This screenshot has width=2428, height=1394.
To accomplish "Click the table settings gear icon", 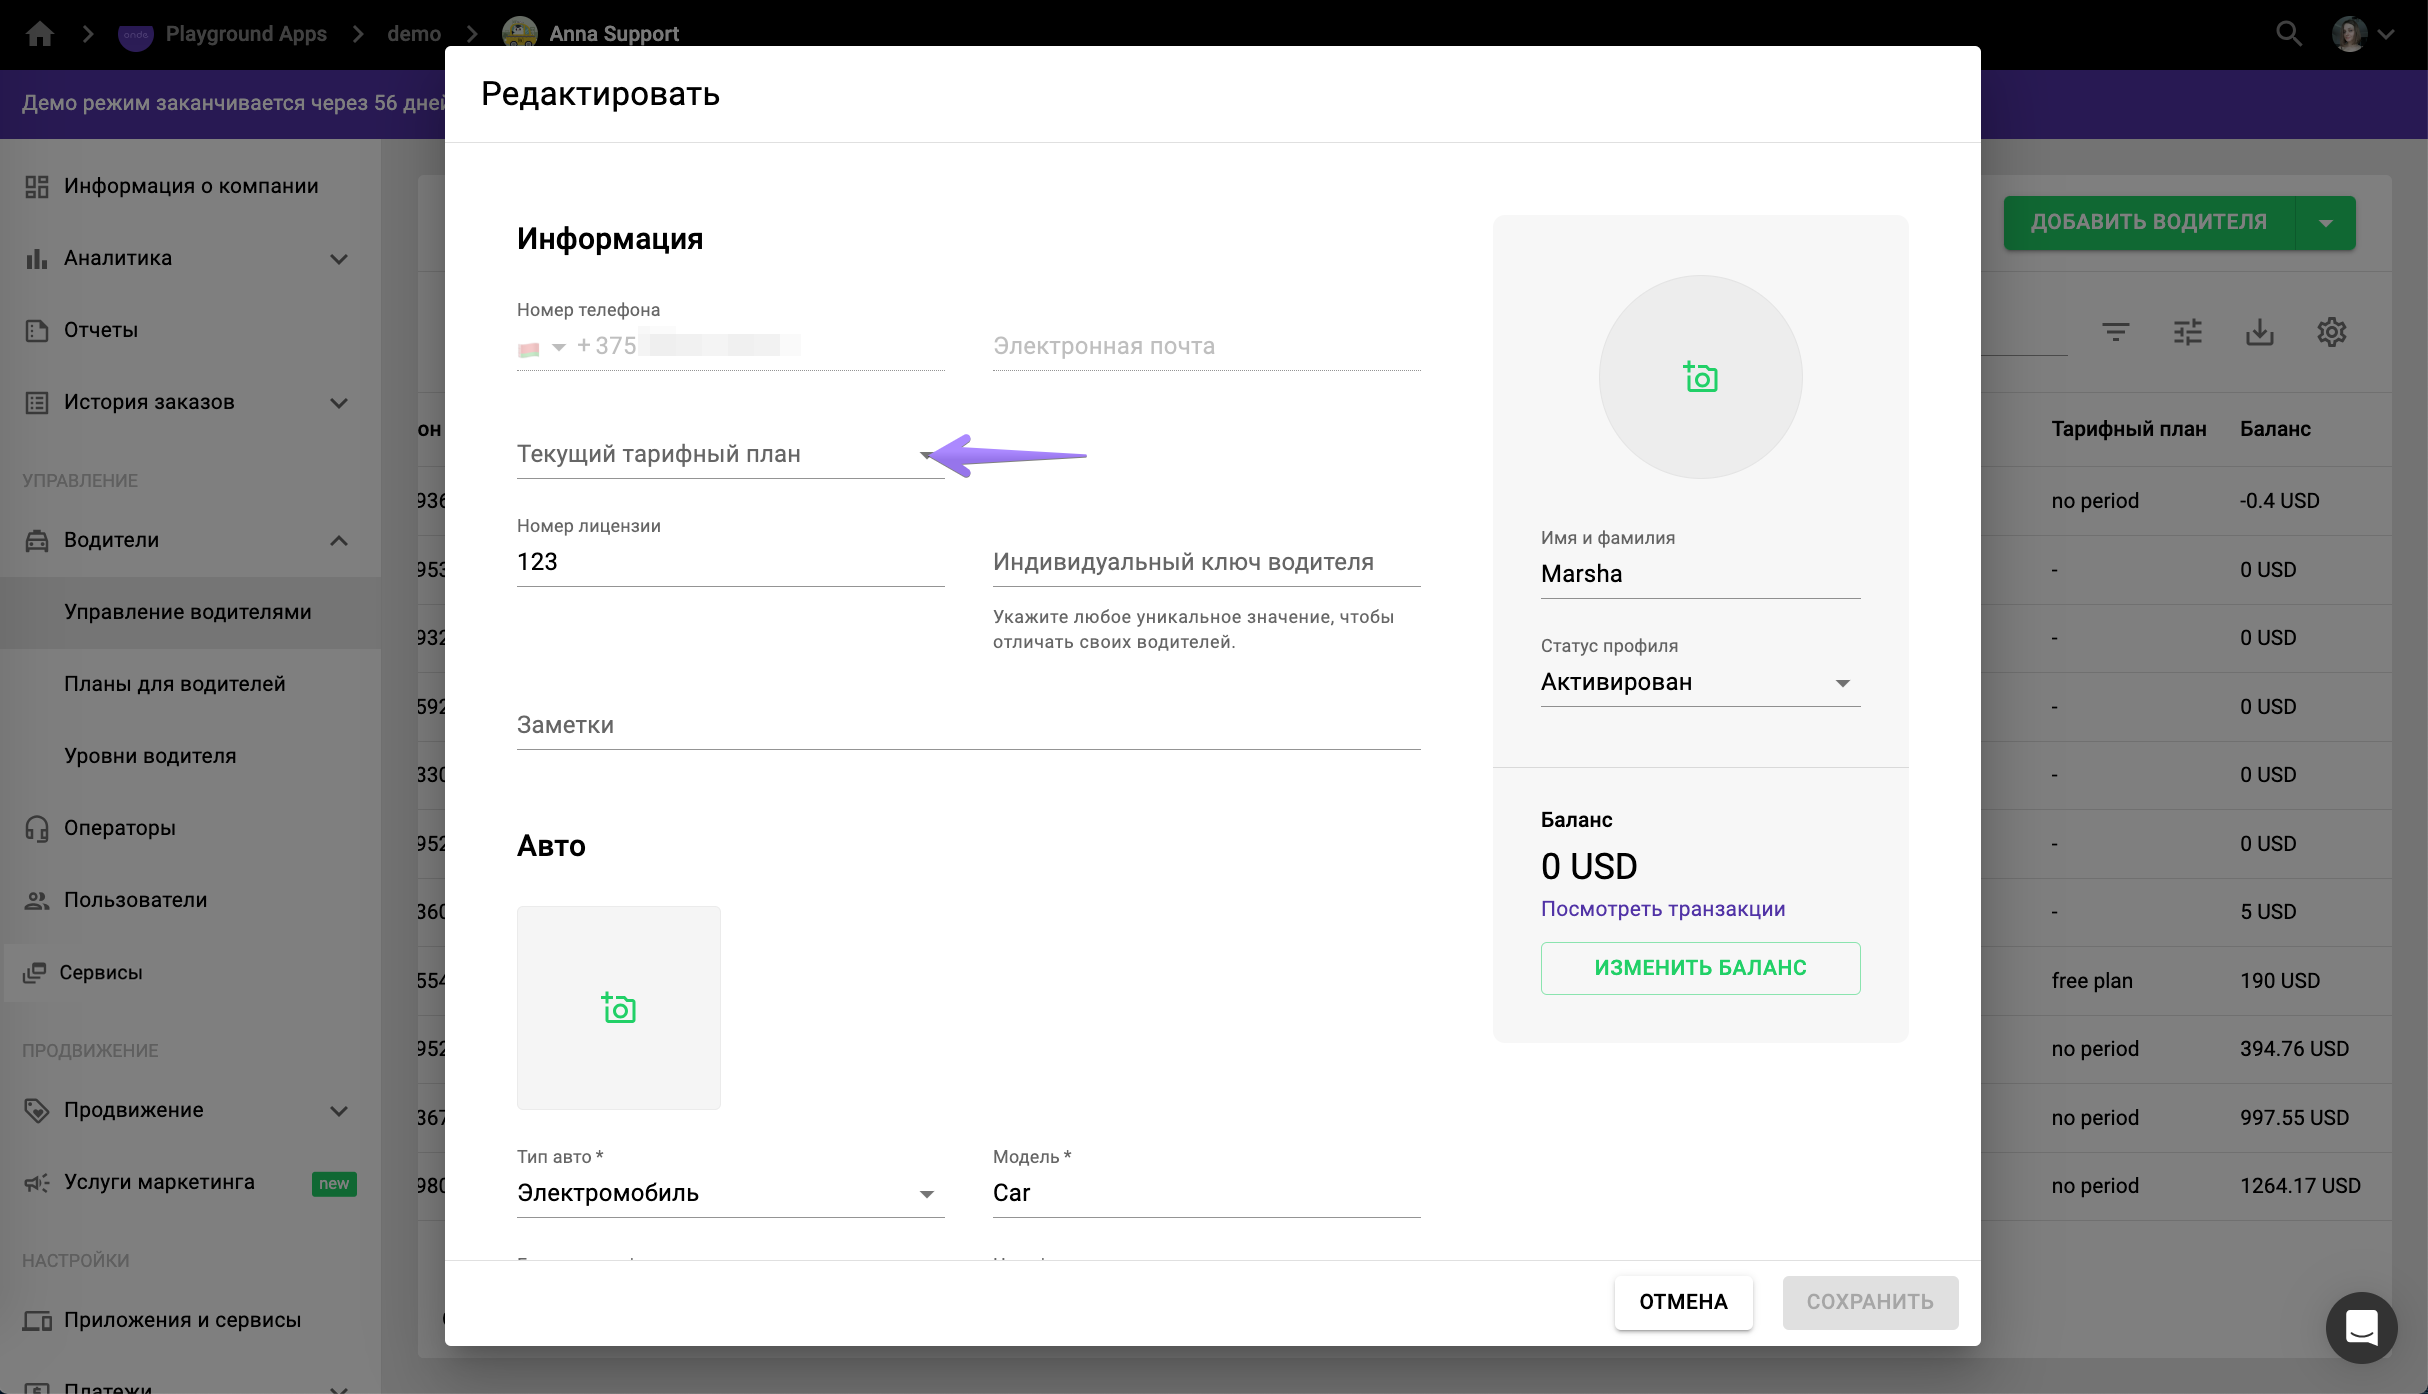I will tap(2331, 332).
